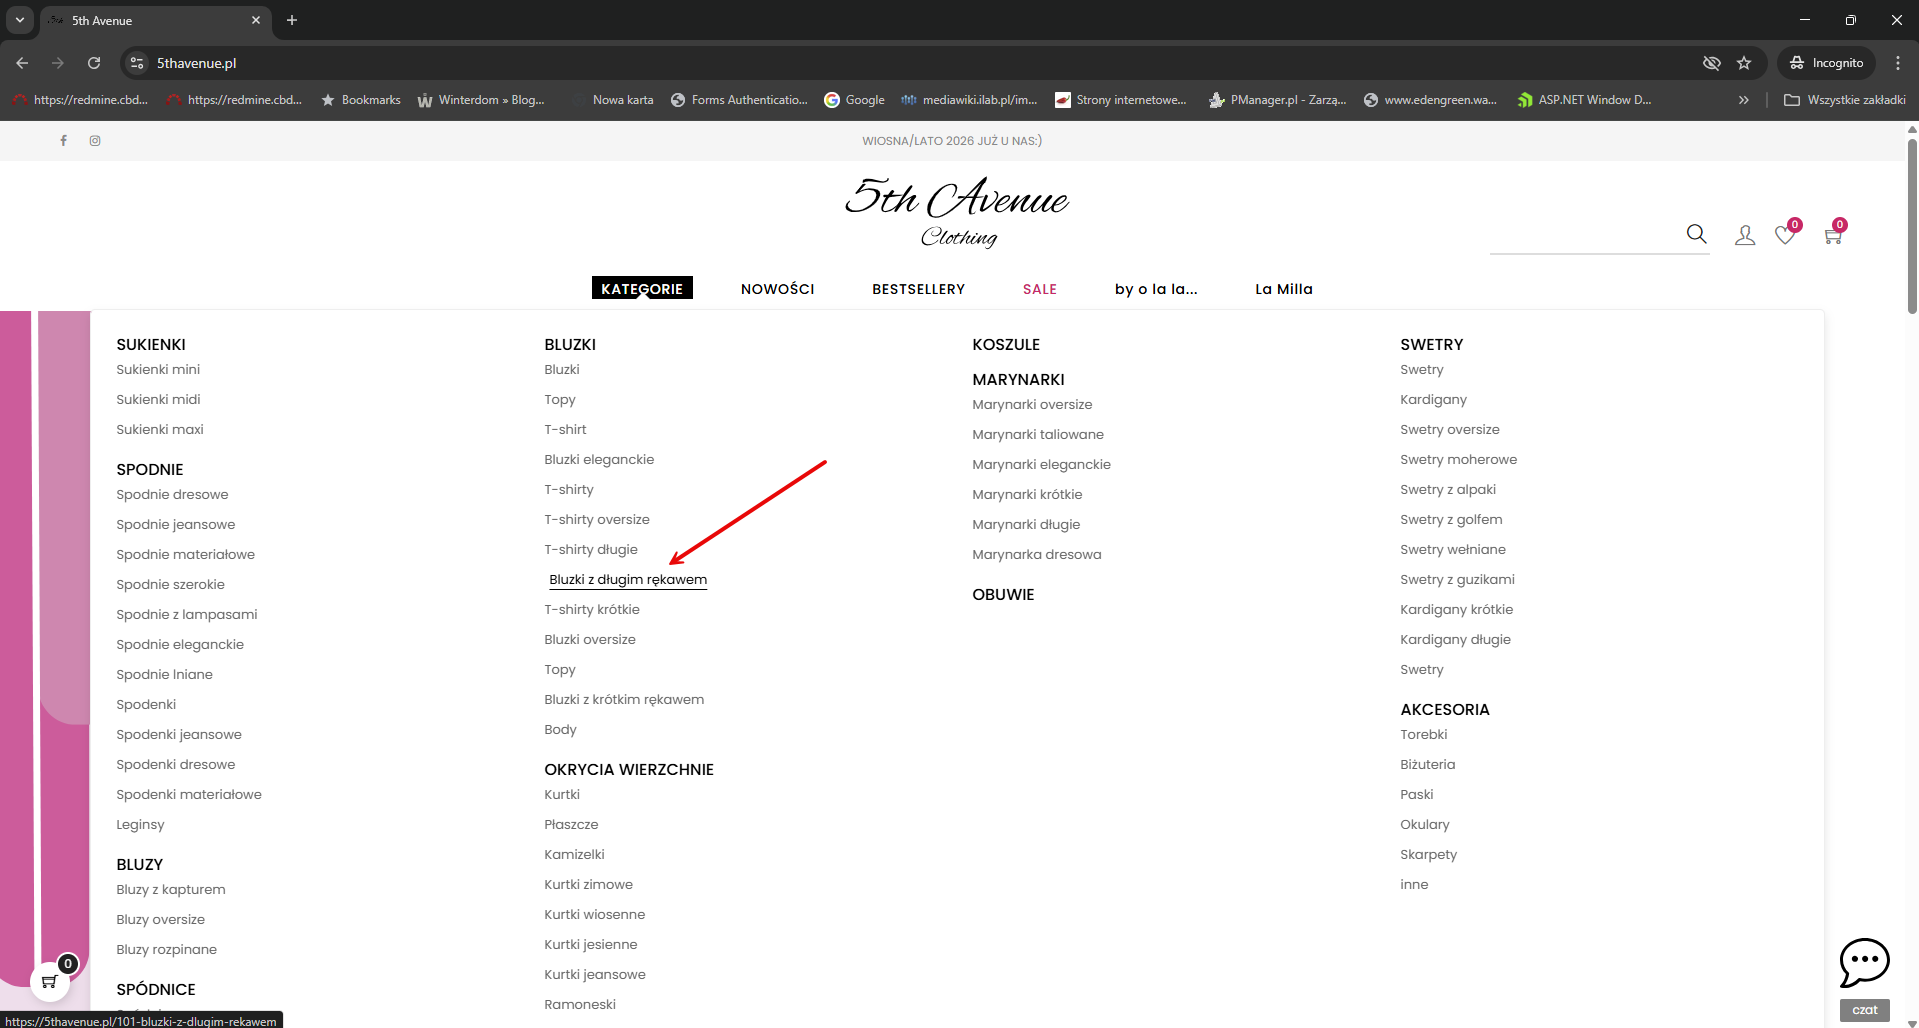1919x1028 pixels.
Task: Expand hidden bookmarks chevron
Action: (1744, 100)
